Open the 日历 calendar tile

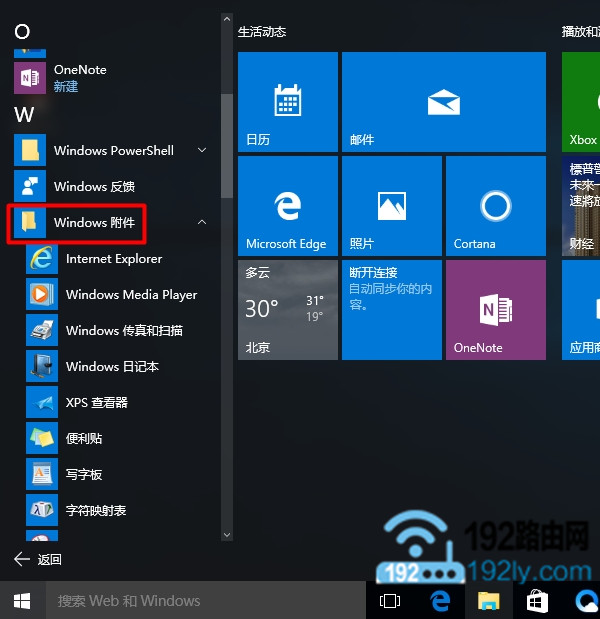[x=288, y=102]
